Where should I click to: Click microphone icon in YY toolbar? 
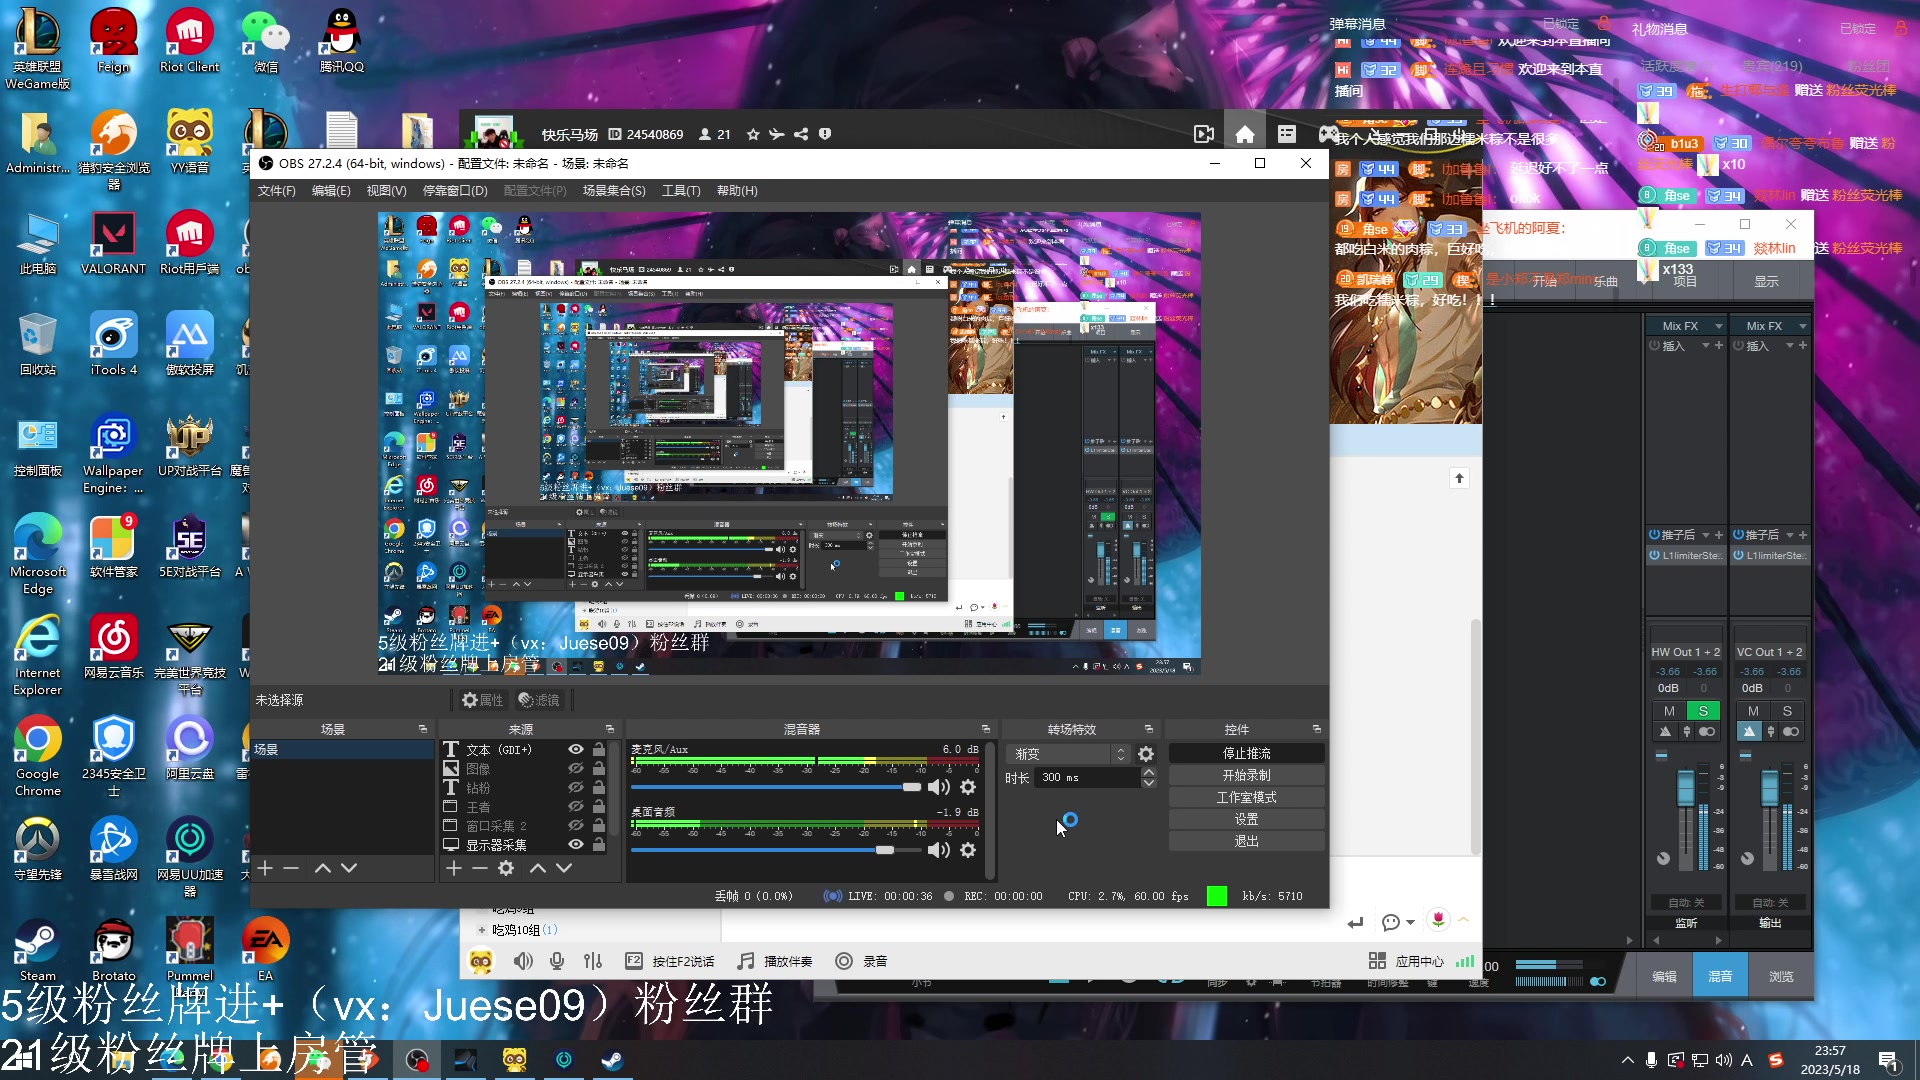557,961
